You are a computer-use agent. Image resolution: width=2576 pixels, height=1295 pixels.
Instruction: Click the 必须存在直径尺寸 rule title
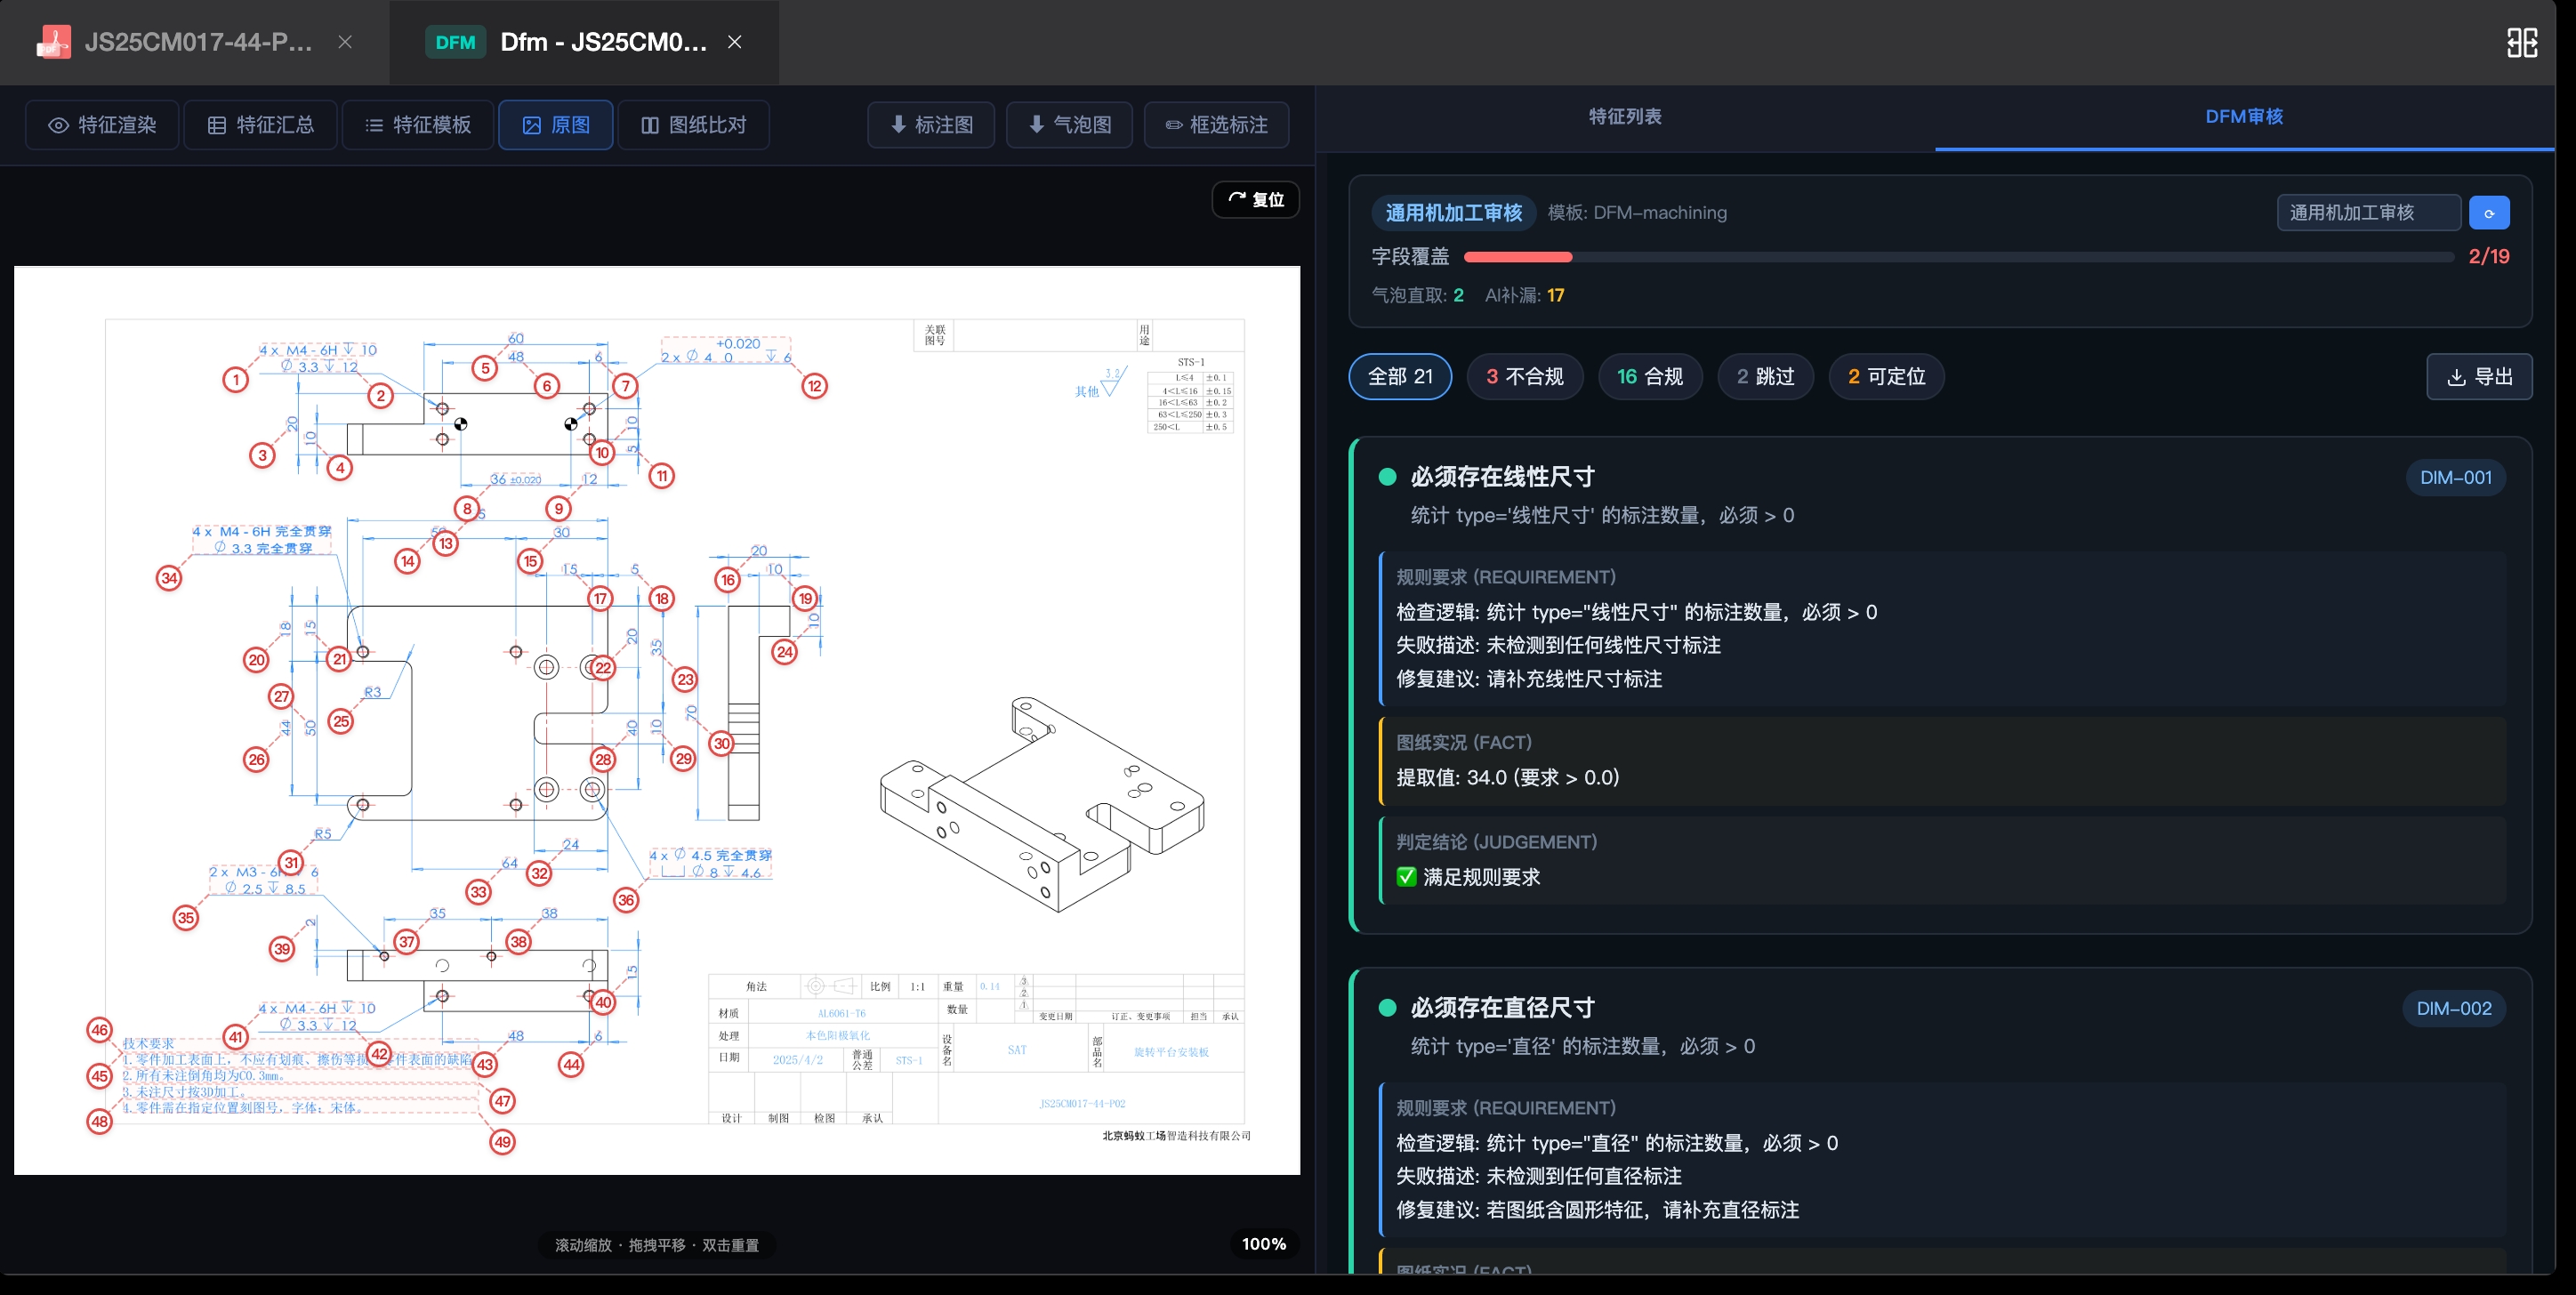1502,1008
